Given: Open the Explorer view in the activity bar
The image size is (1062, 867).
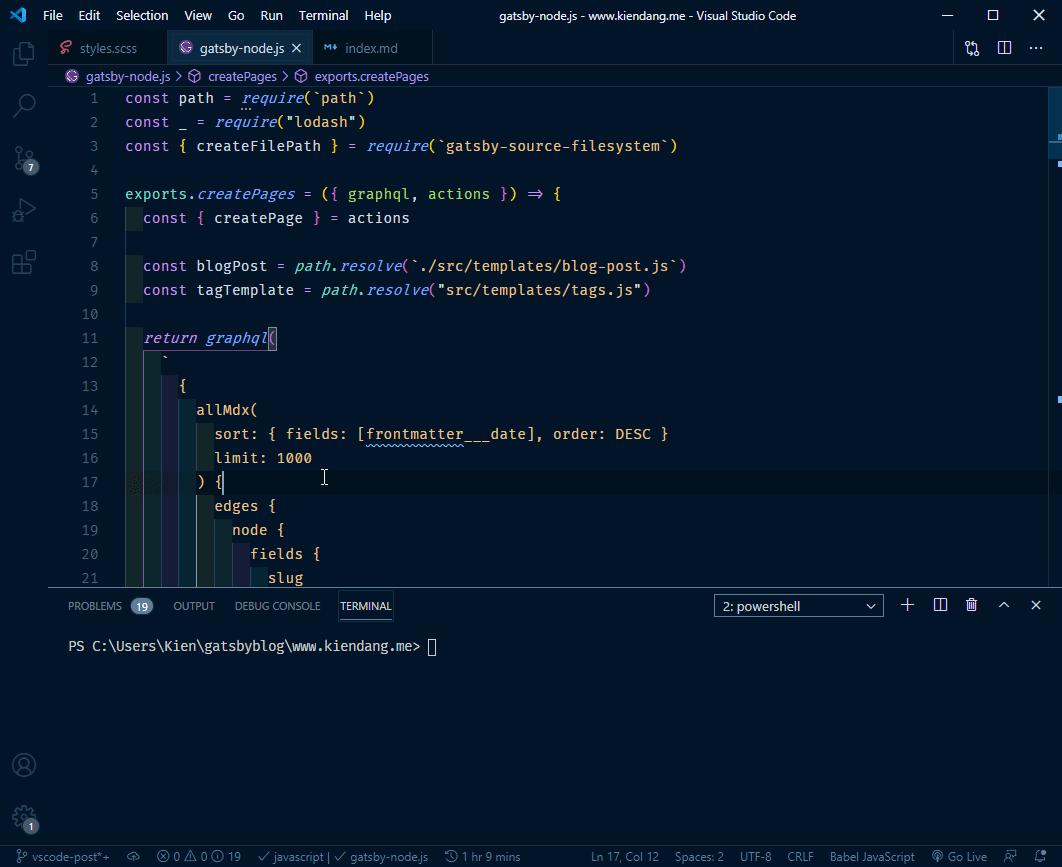Looking at the screenshot, I should point(24,54).
